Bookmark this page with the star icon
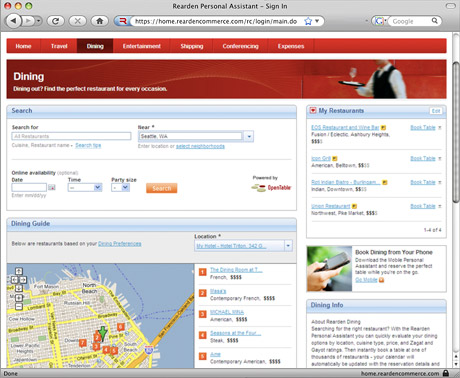Image resolution: width=460 pixels, height=378 pixels. point(308,21)
